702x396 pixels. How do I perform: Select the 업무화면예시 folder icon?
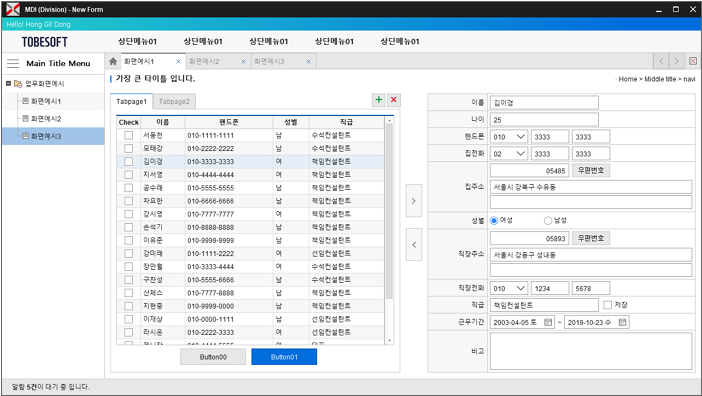(x=18, y=84)
